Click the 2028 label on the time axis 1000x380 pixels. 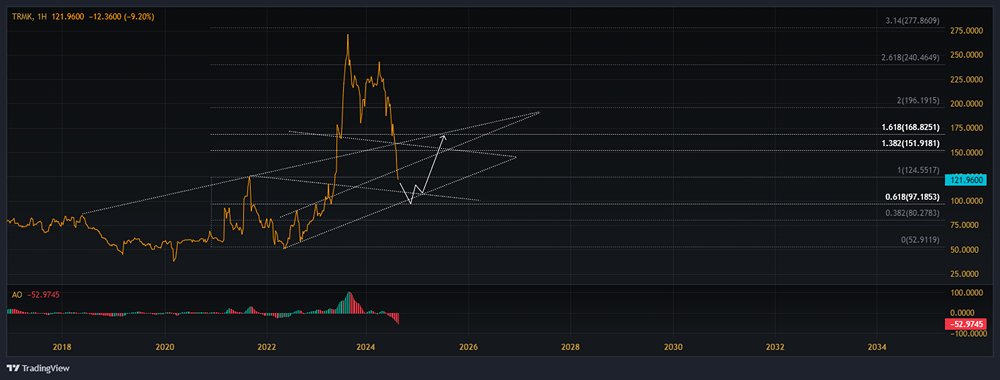pyautogui.click(x=570, y=347)
